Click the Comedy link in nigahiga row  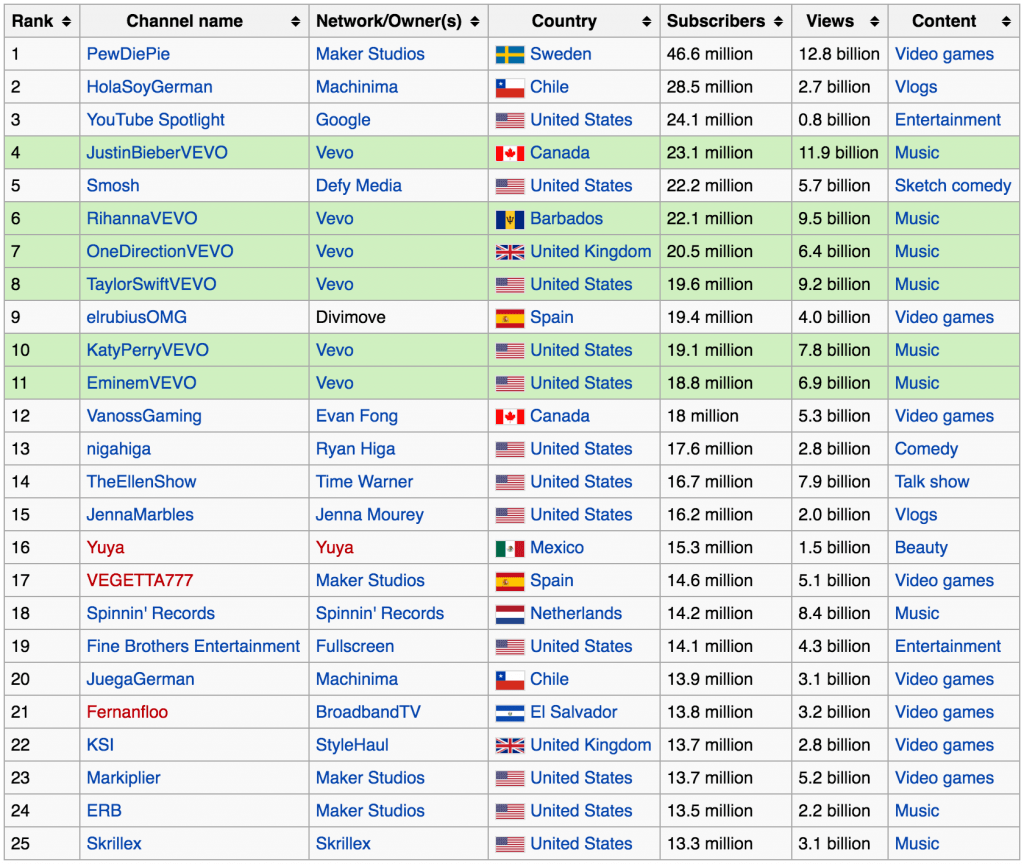pos(926,449)
